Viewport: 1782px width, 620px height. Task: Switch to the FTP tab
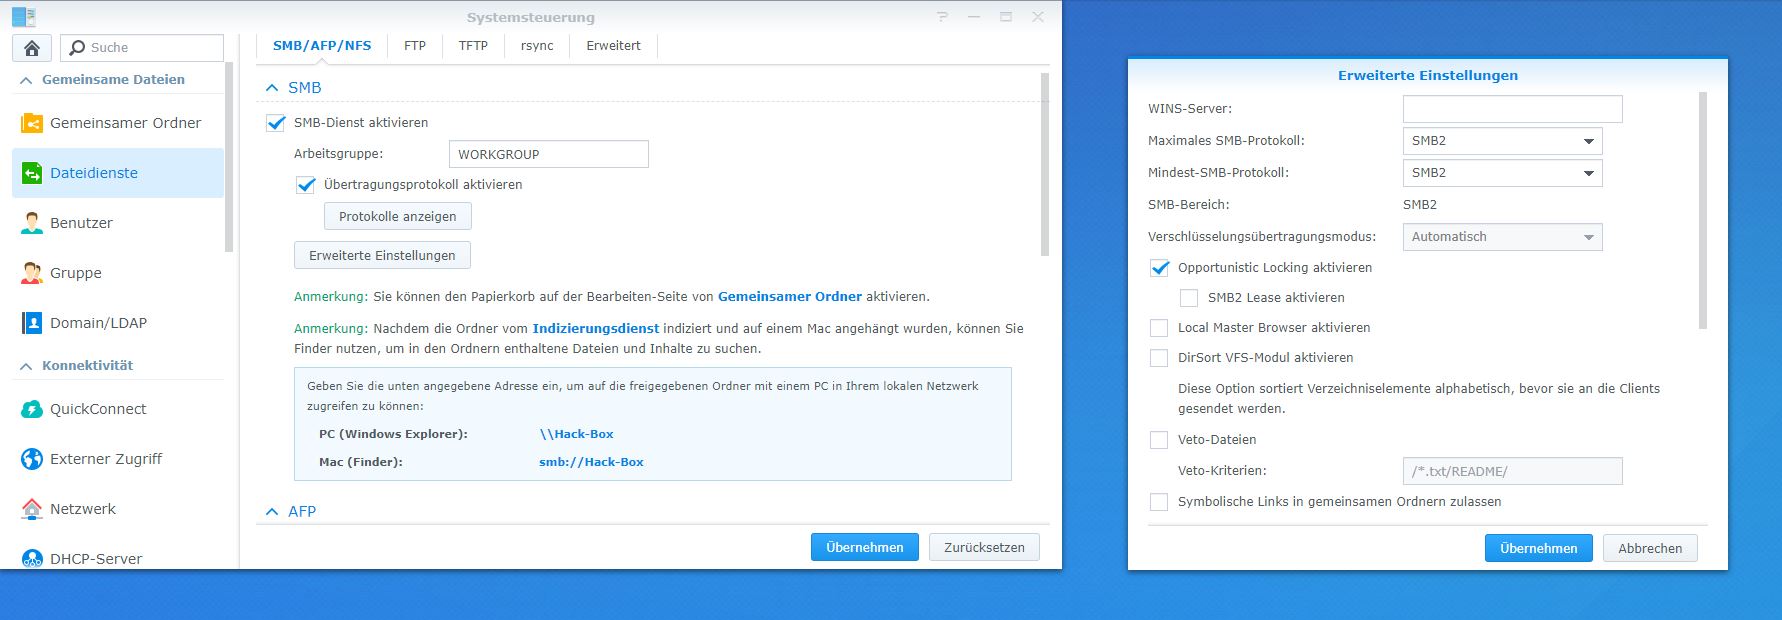415,46
